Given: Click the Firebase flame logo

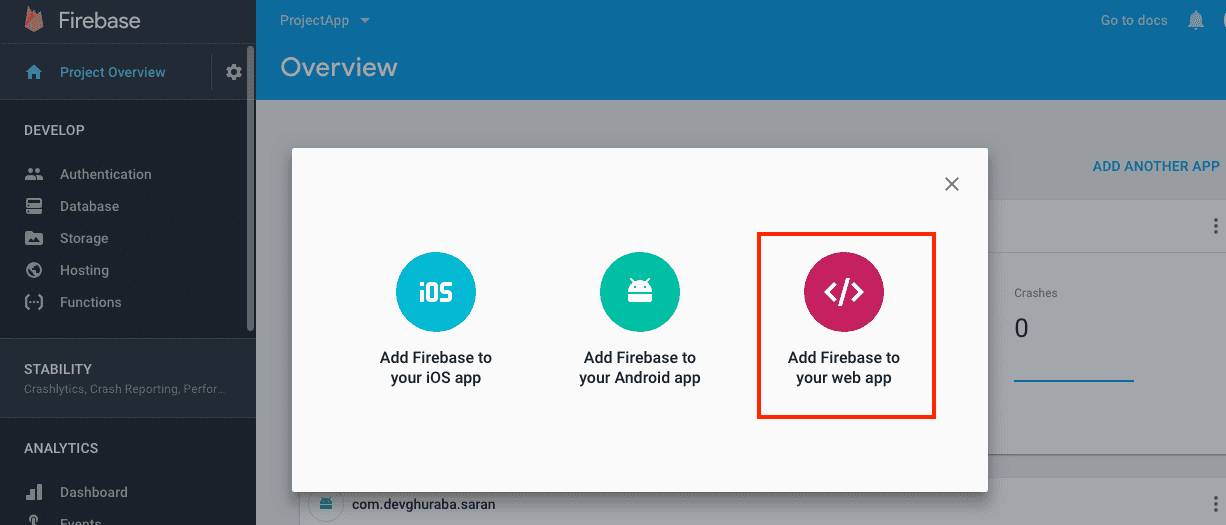Looking at the screenshot, I should point(35,20).
